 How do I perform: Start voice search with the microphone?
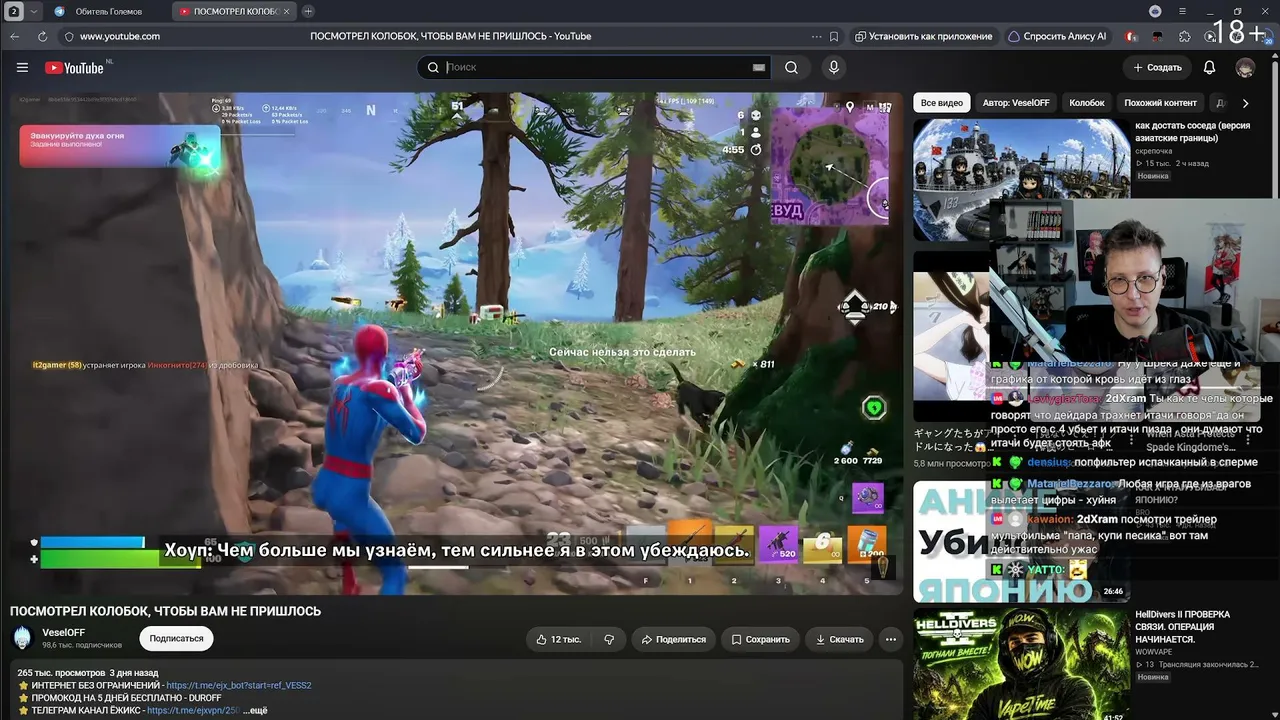834,67
